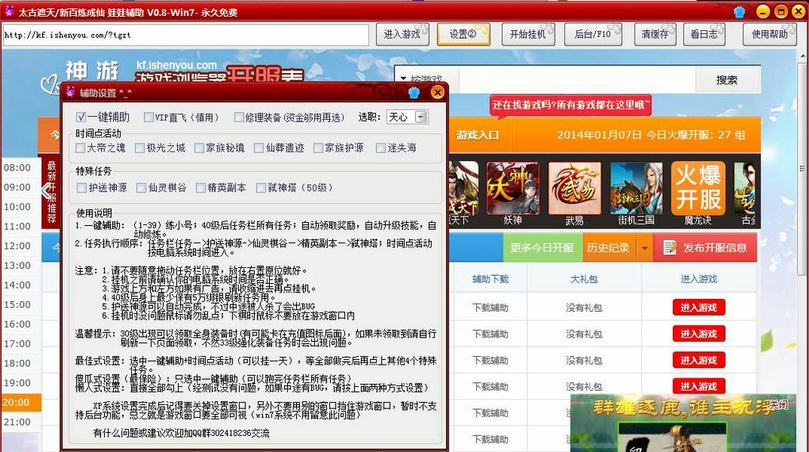Click the blue skin icon in main title bar

pos(739,11)
